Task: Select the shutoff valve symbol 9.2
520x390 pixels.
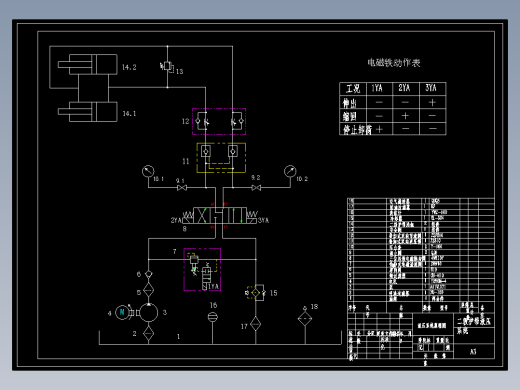Action: click(x=256, y=188)
